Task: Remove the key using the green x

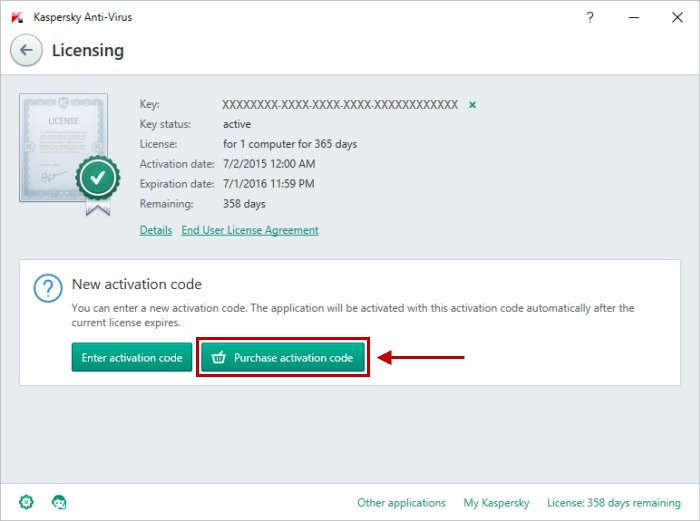Action: click(472, 105)
